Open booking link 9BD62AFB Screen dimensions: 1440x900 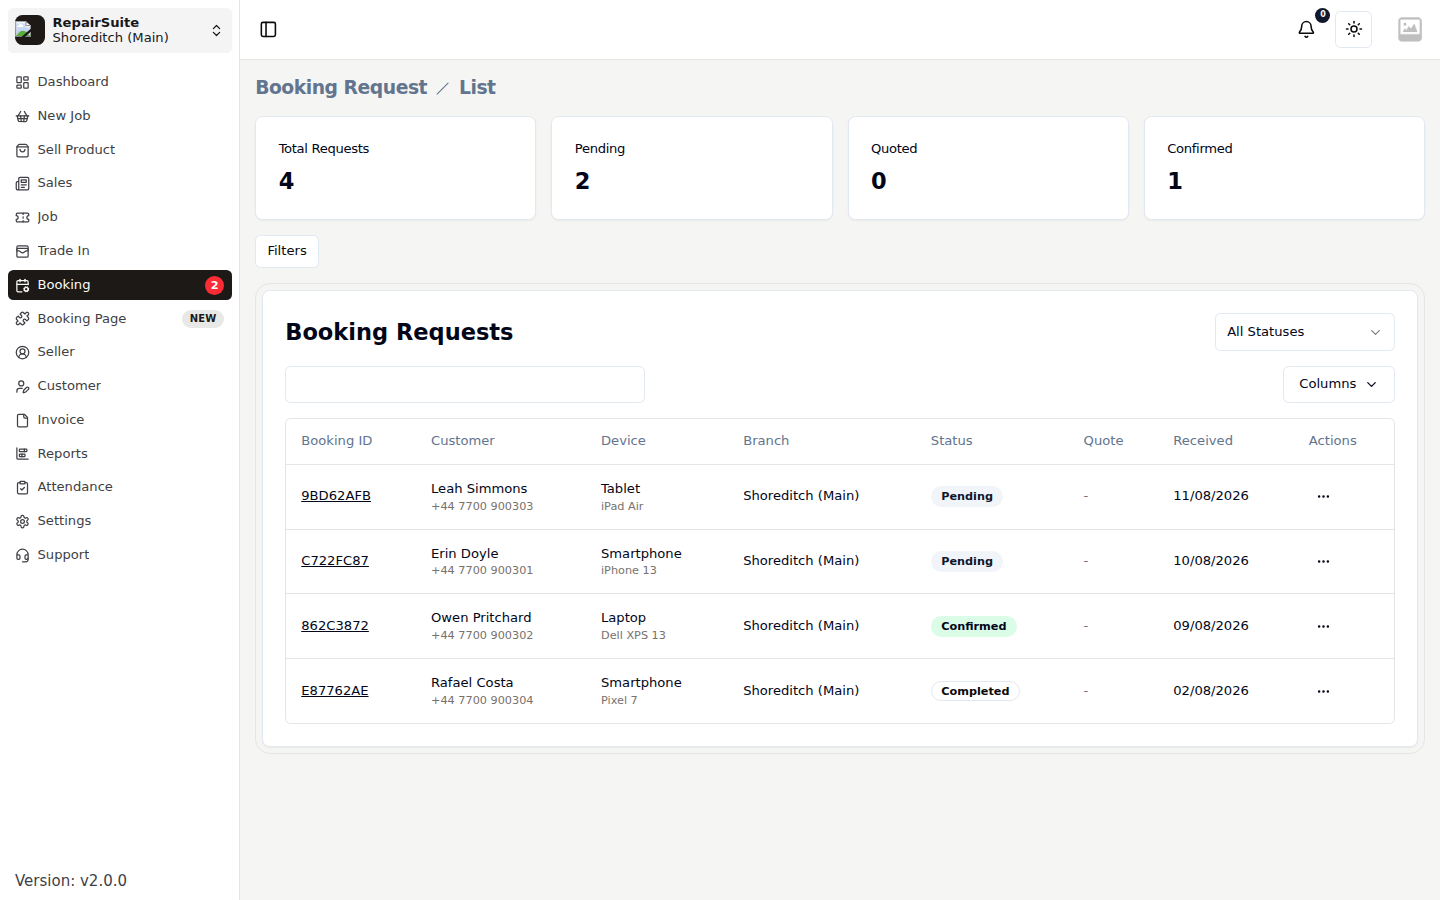pyautogui.click(x=336, y=496)
